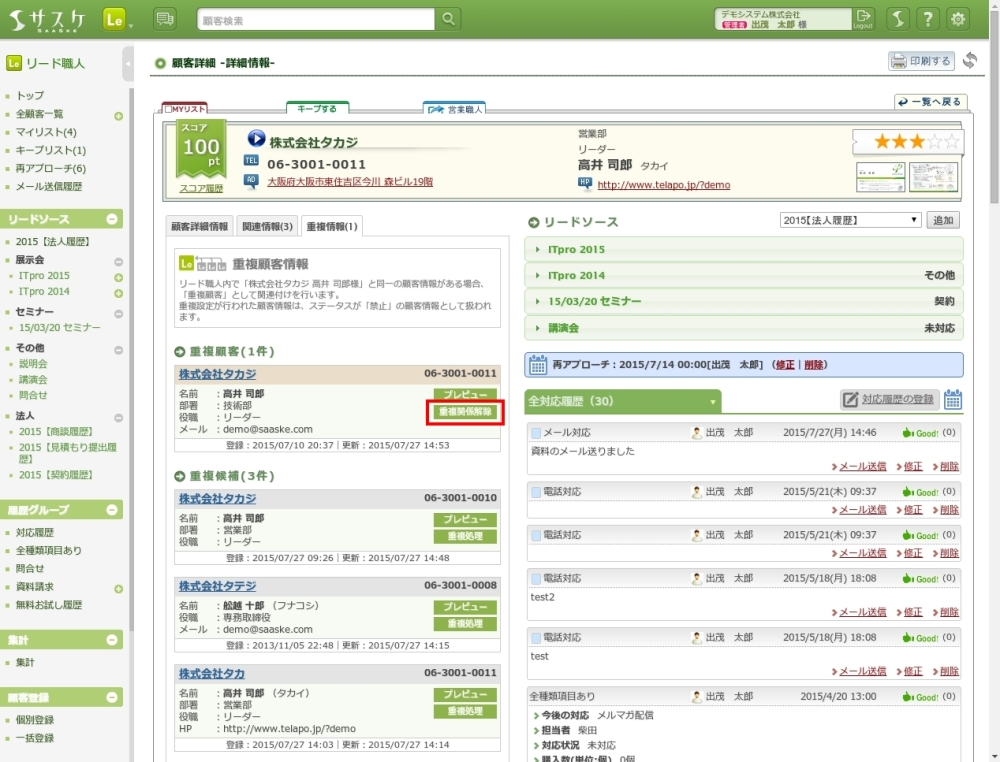1000x762 pixels.
Task: Click the refresh arrows icon beside 印刷する
Action: [969, 61]
